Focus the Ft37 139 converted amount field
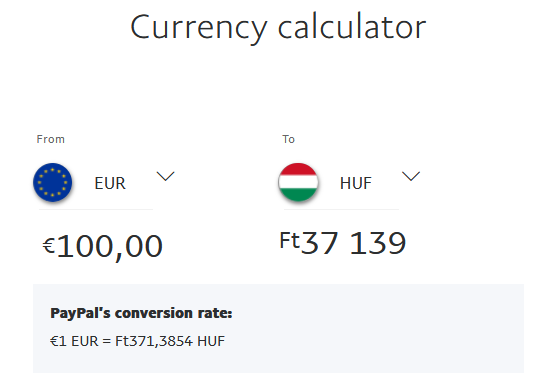547x388 pixels. 343,243
